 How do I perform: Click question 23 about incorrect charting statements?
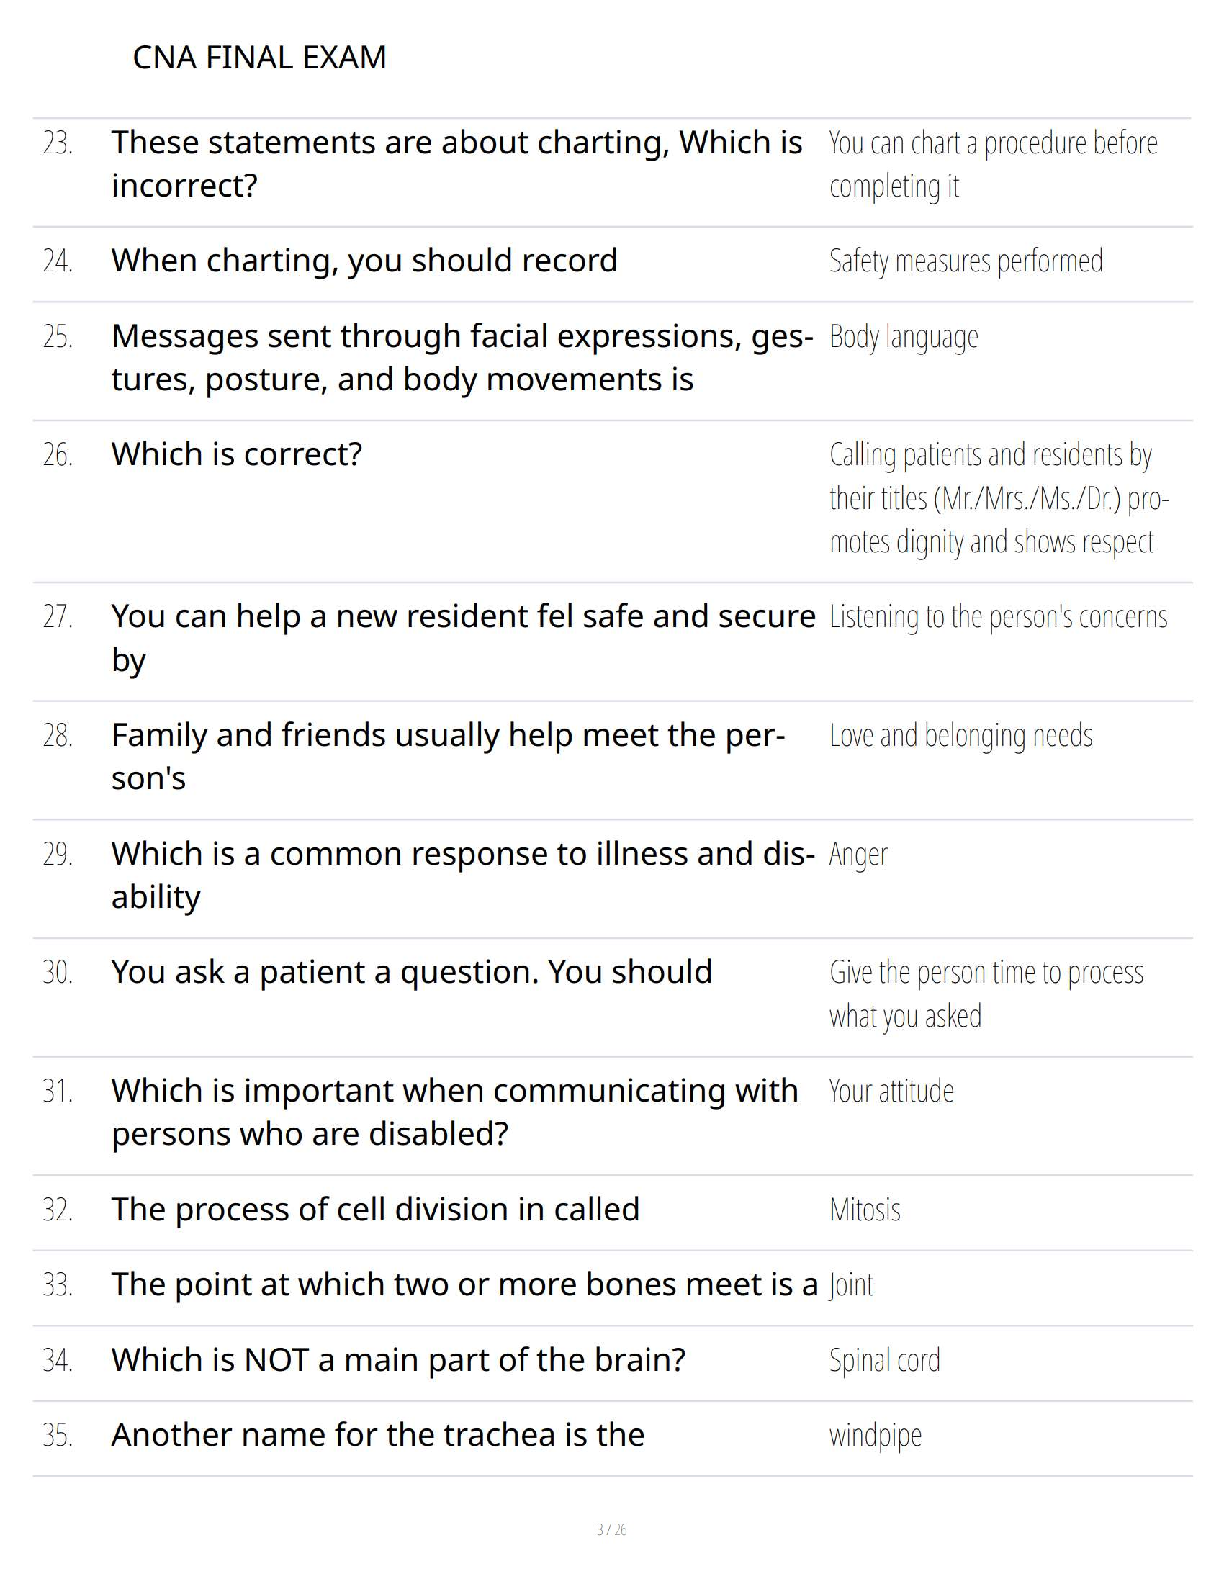coord(456,164)
